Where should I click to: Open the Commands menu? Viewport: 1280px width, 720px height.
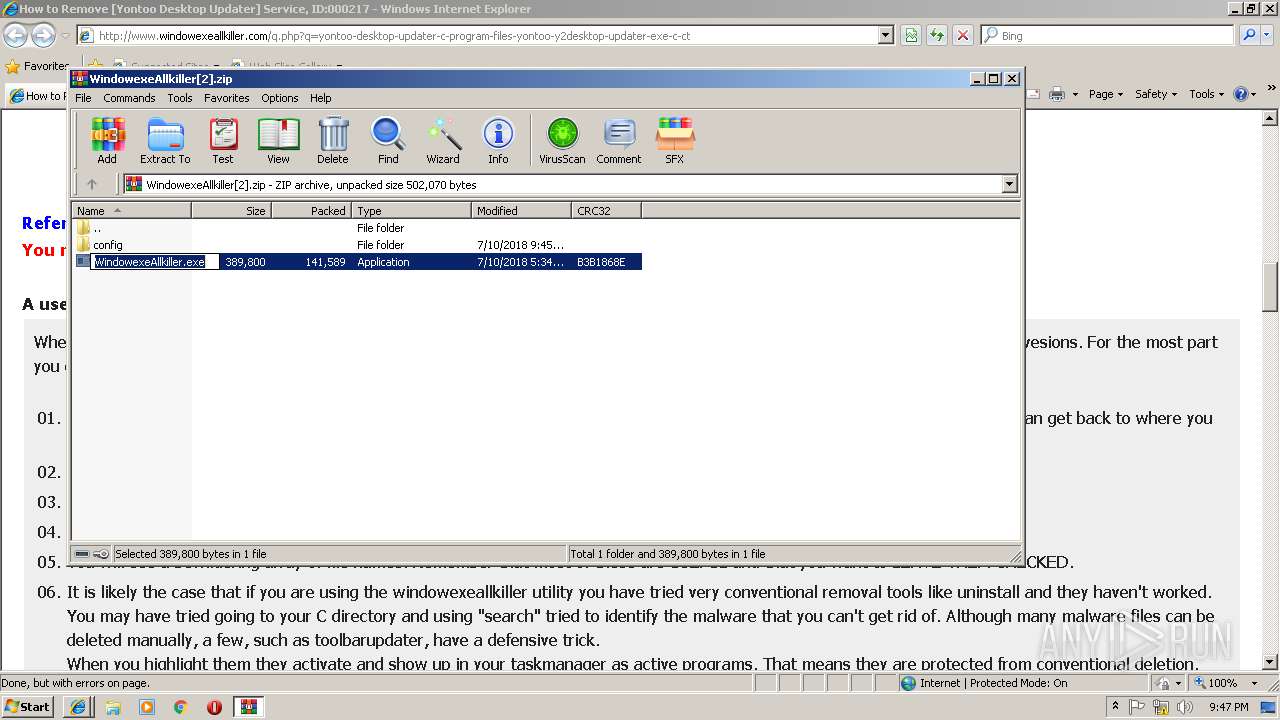pos(129,98)
